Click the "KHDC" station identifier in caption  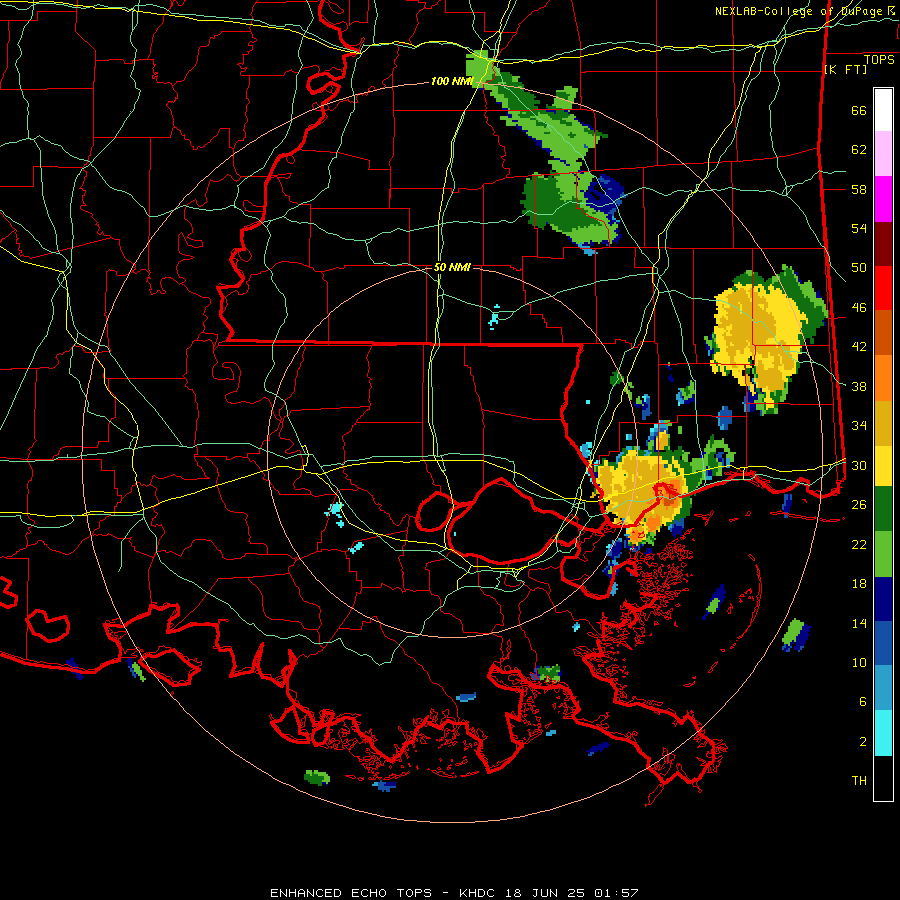tap(479, 893)
